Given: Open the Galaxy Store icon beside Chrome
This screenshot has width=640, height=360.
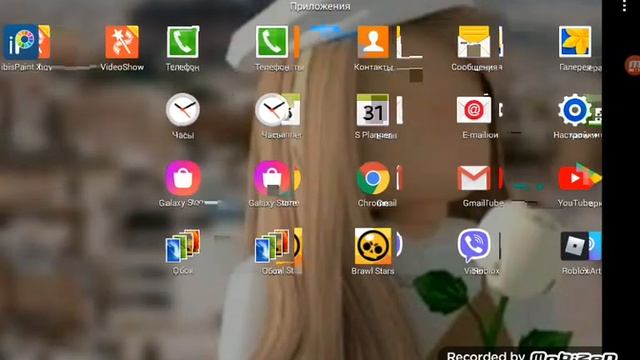Looking at the screenshot, I should pyautogui.click(x=272, y=178).
